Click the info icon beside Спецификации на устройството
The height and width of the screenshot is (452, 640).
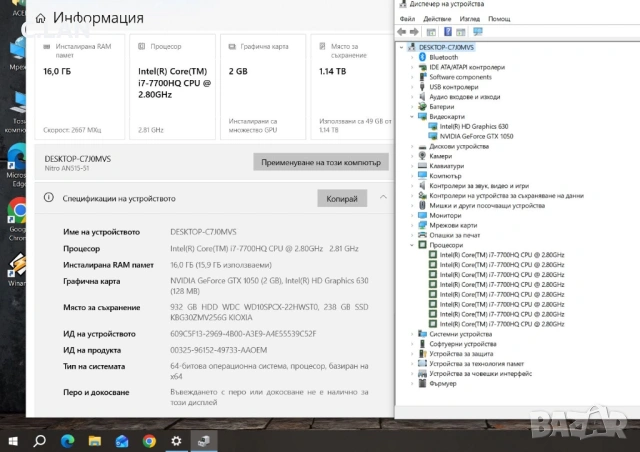49,198
